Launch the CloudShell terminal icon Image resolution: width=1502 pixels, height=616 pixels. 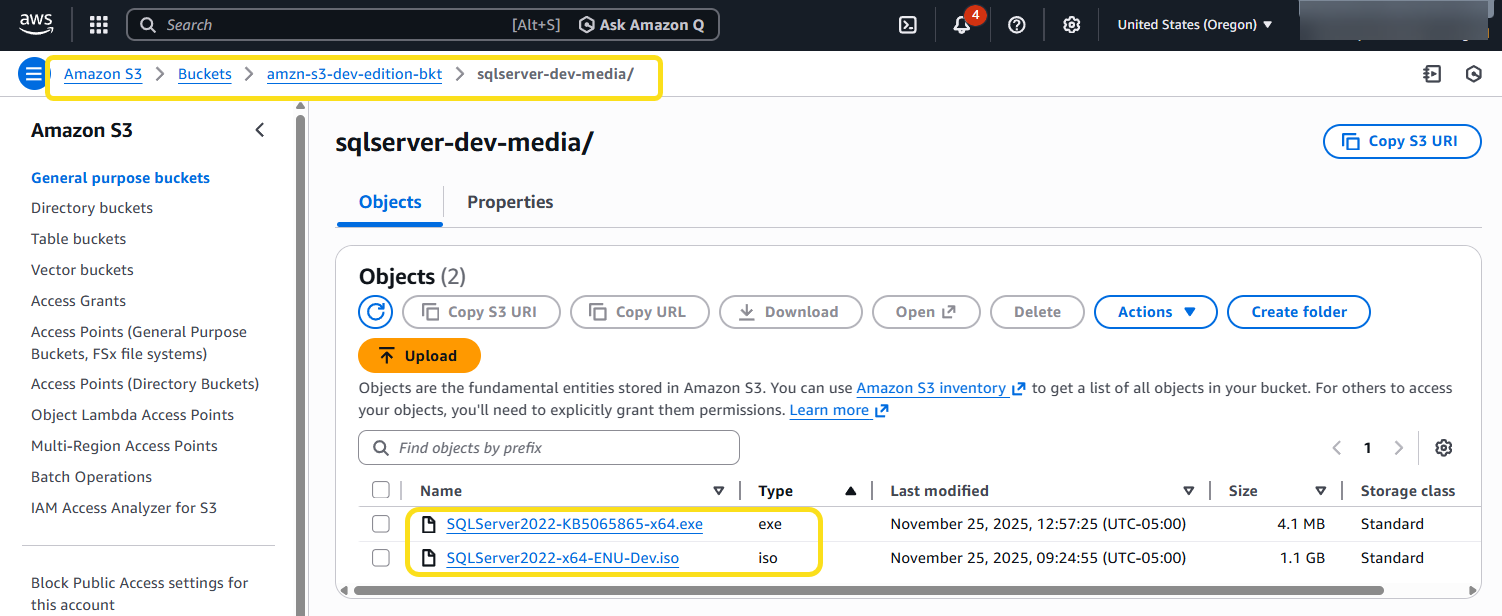point(908,25)
